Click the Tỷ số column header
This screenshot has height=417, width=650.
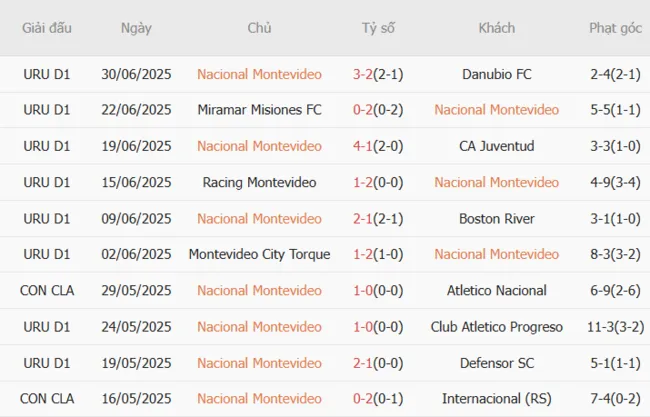click(x=378, y=28)
